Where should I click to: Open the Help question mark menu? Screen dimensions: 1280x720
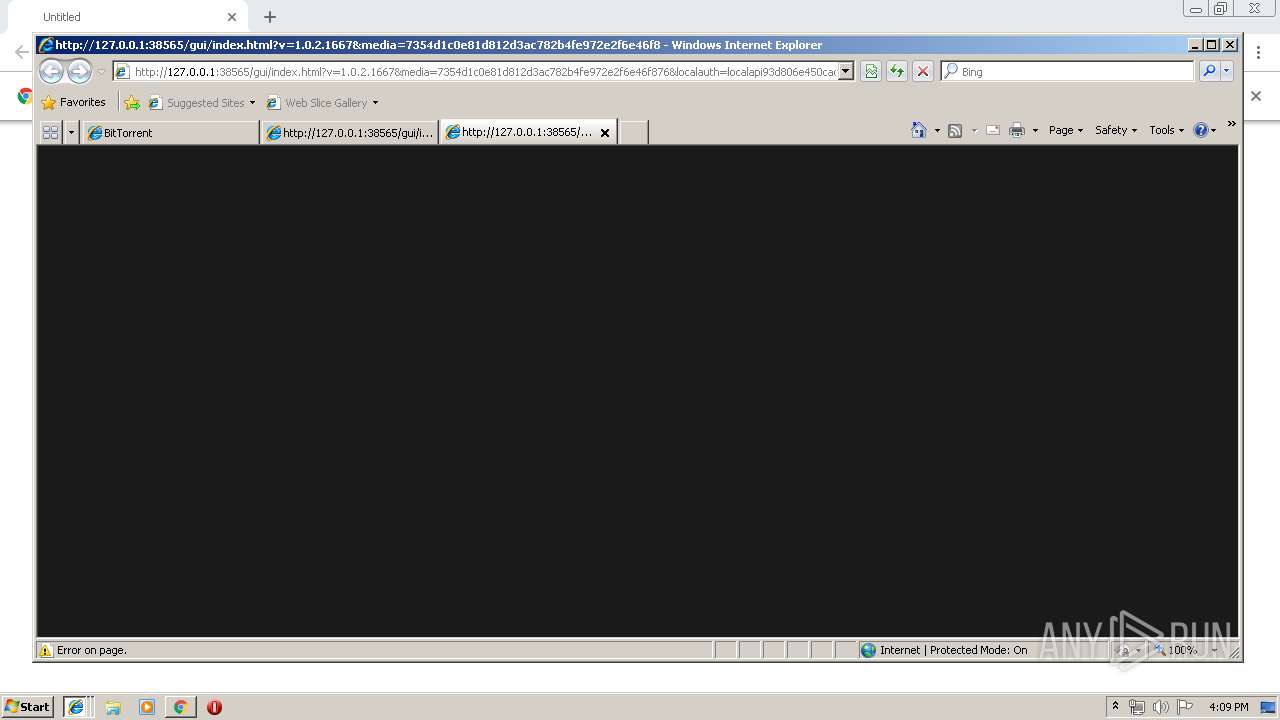(x=1204, y=130)
